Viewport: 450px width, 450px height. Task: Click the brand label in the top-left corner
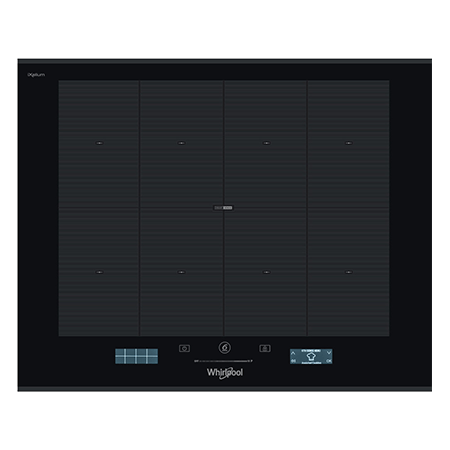[36, 75]
